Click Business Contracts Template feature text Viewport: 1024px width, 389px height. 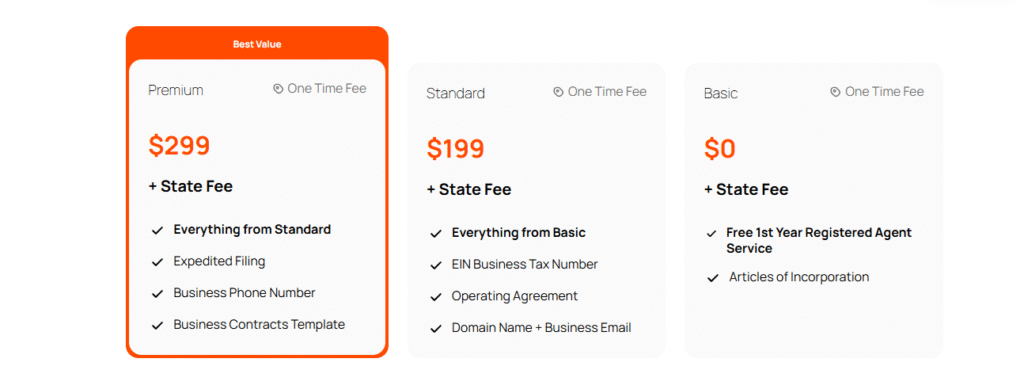(x=259, y=324)
